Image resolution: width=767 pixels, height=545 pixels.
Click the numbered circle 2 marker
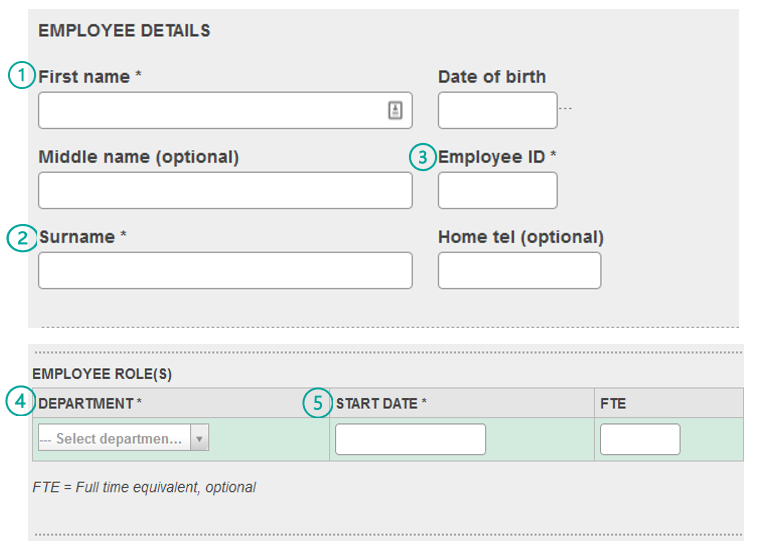point(22,238)
